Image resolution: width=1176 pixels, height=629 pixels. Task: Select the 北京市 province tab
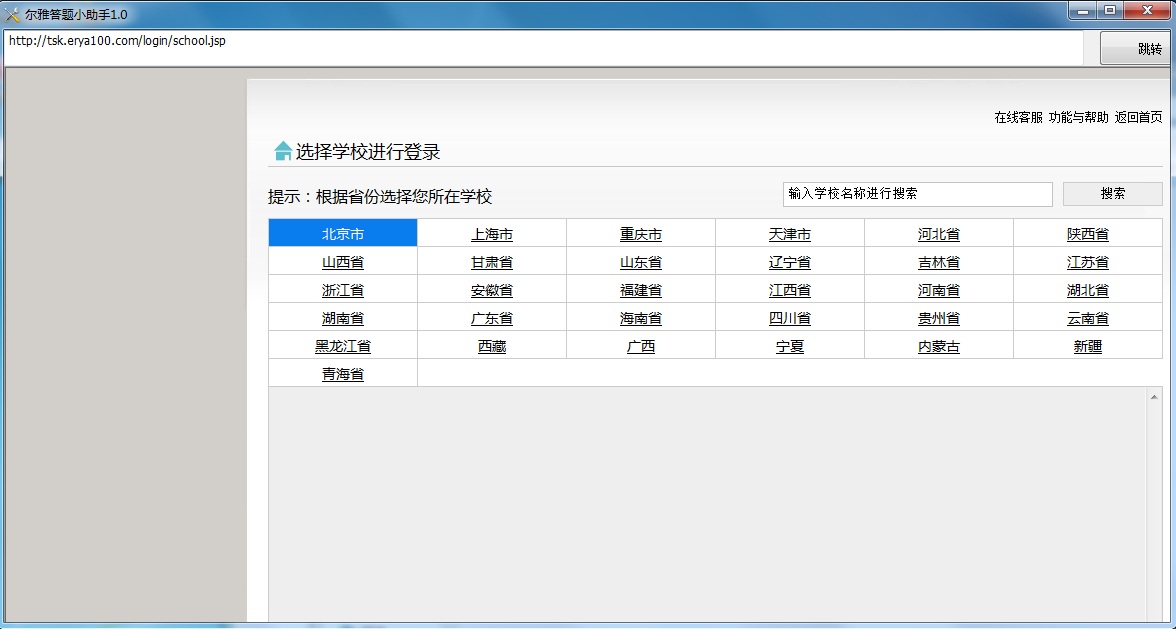(342, 234)
